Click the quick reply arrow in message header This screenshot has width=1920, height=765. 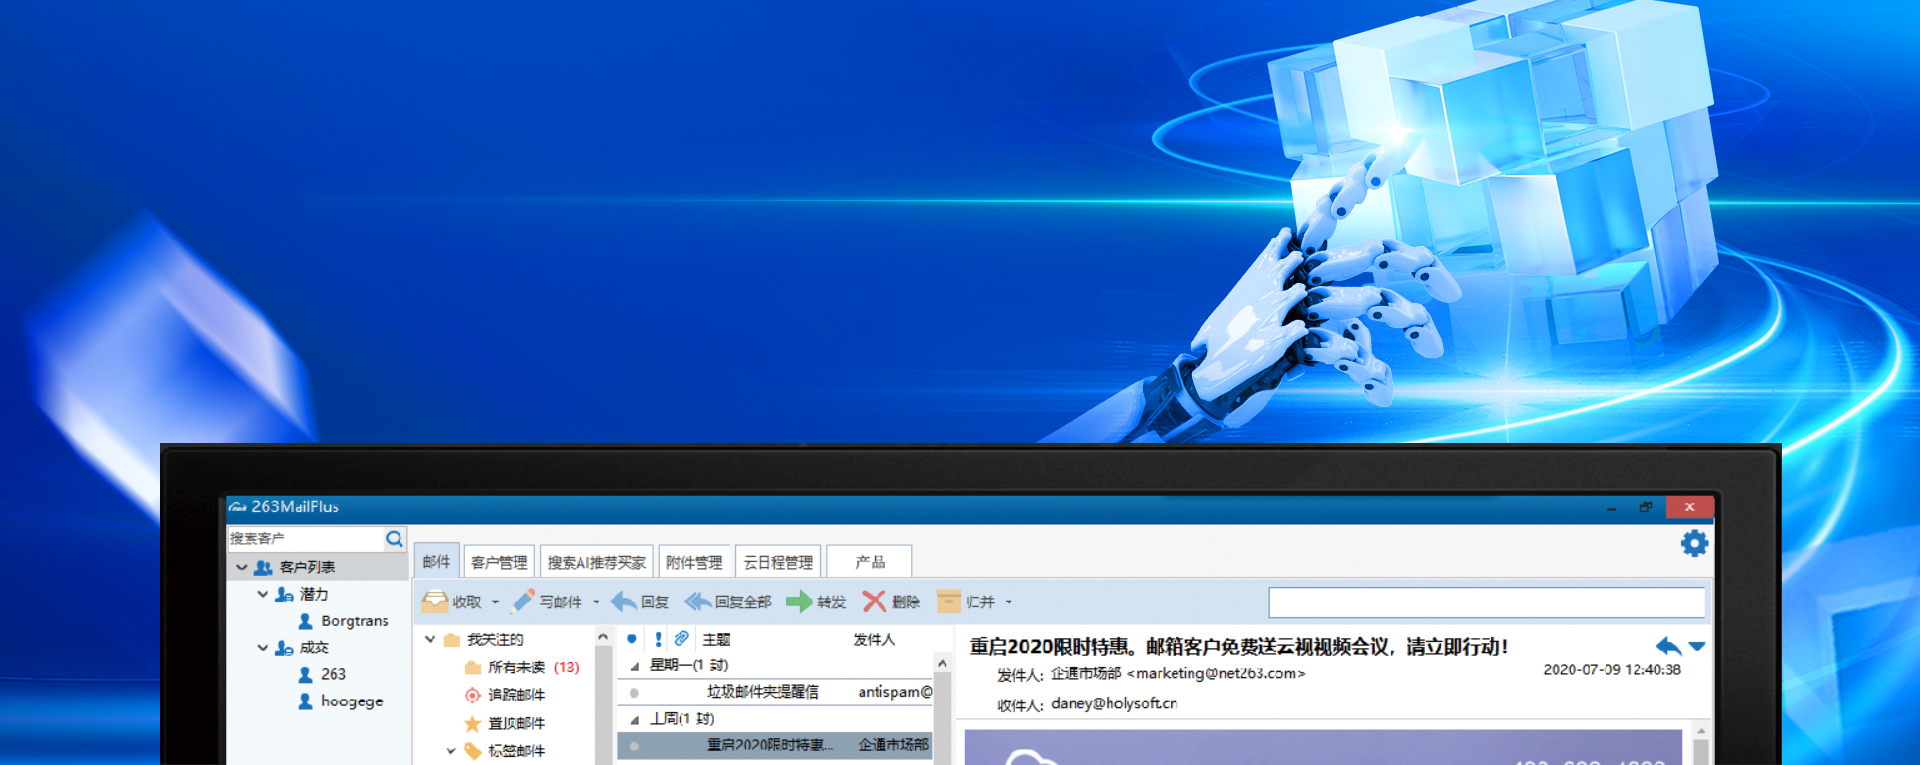pos(1667,646)
